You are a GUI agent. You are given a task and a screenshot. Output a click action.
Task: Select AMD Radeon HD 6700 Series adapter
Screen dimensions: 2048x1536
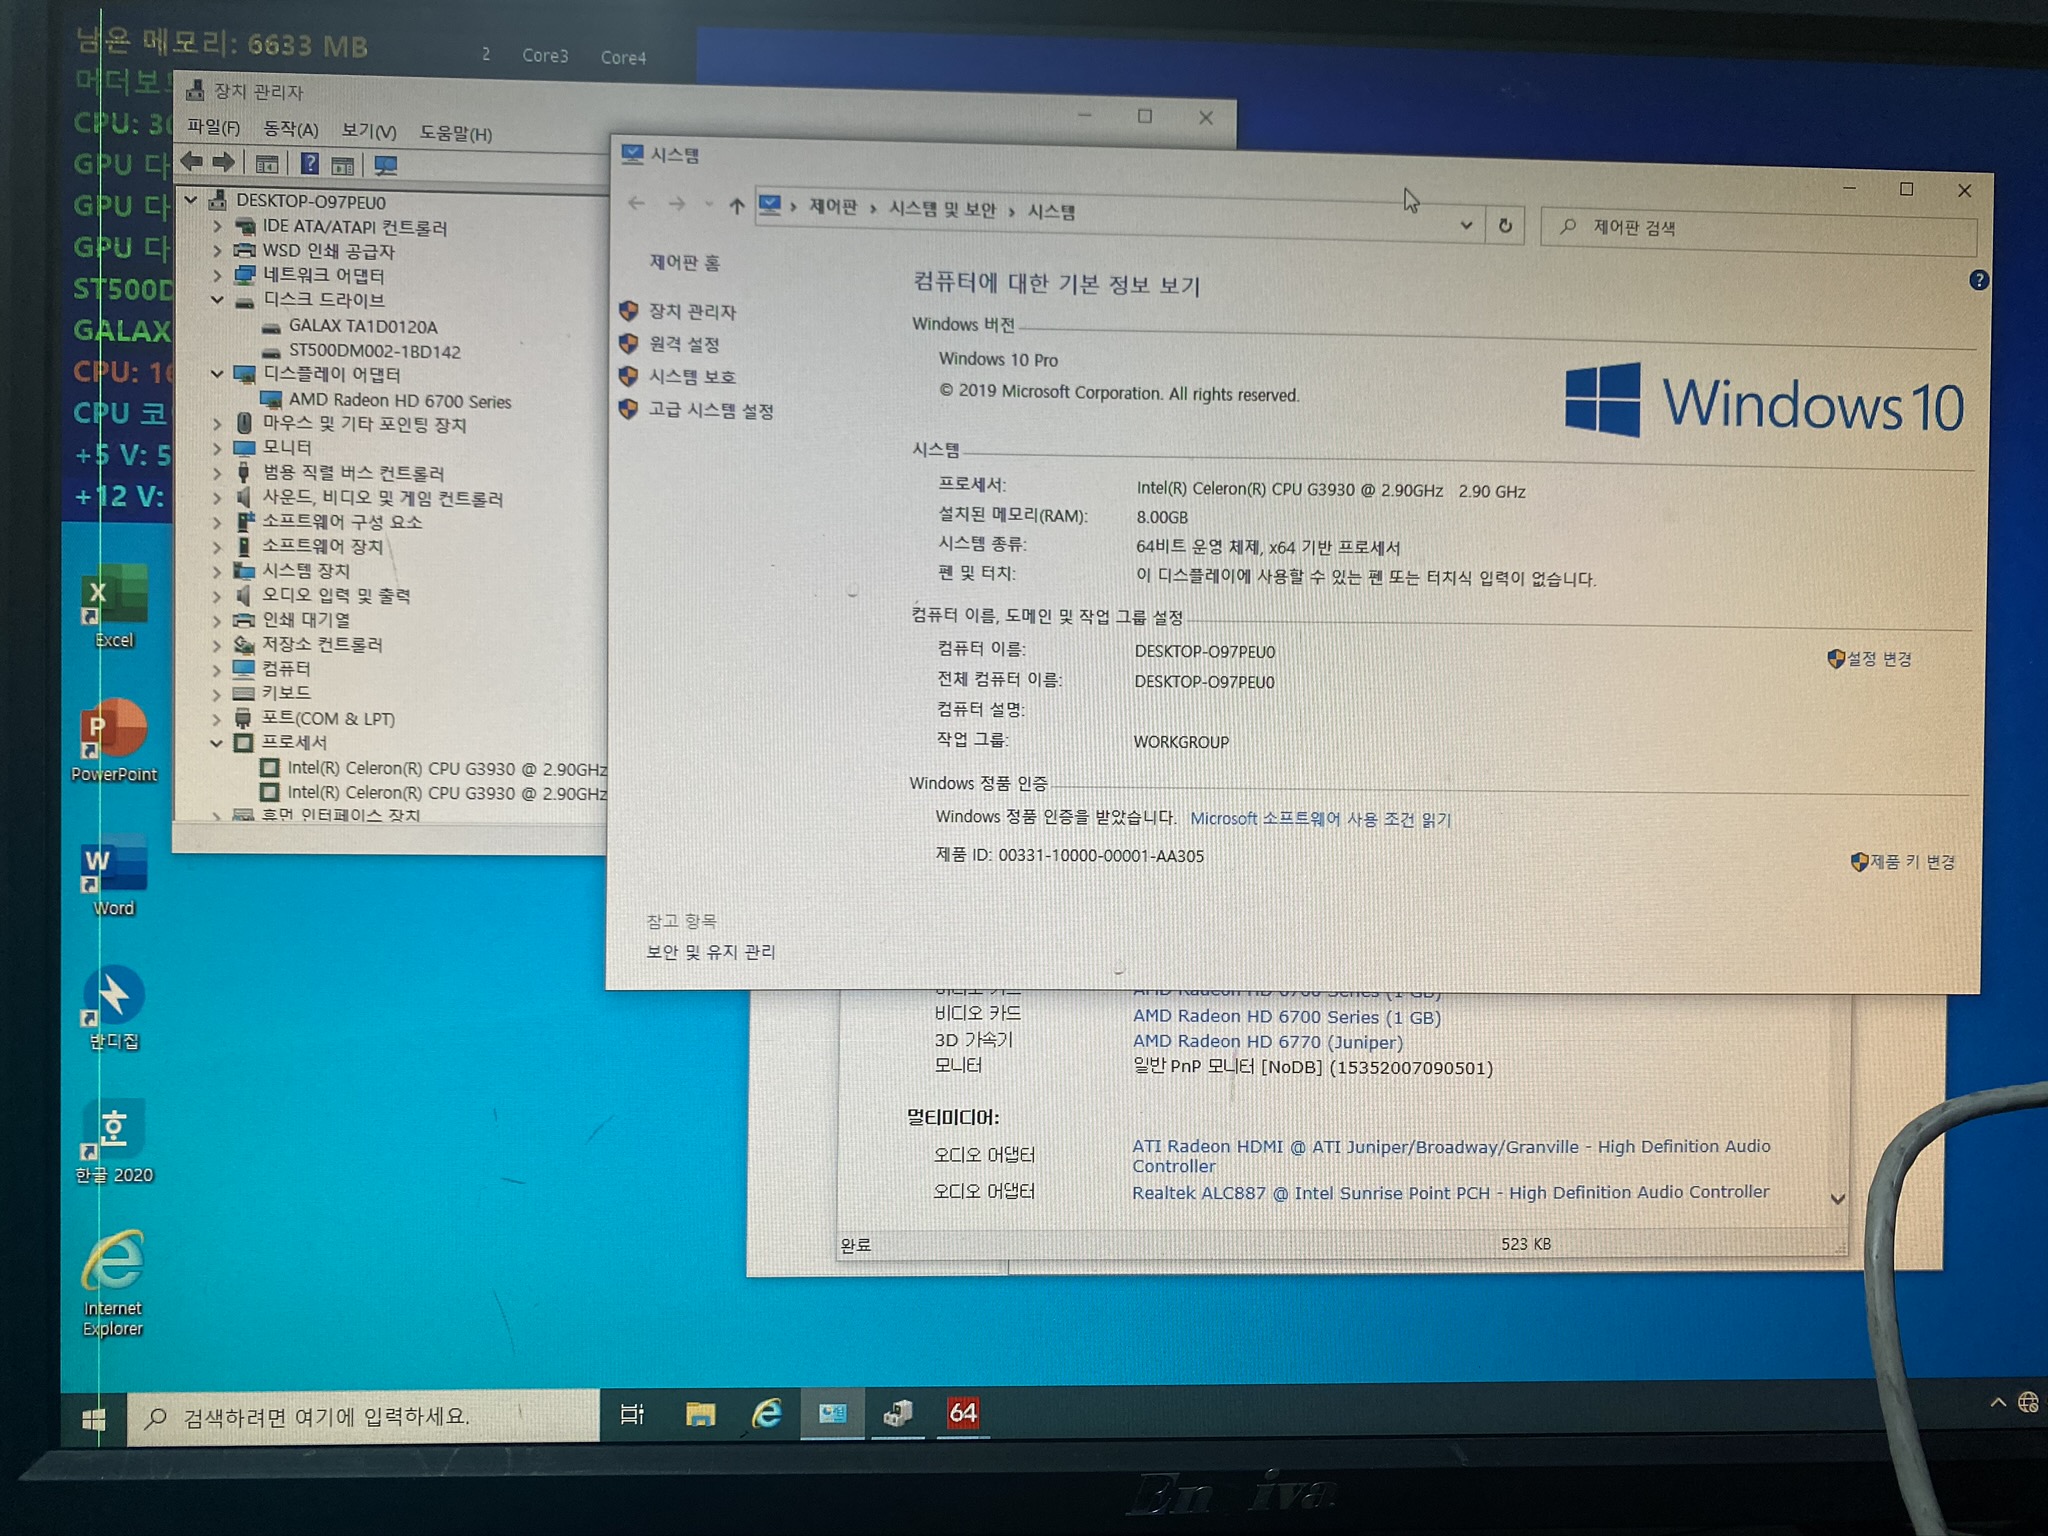pyautogui.click(x=399, y=401)
